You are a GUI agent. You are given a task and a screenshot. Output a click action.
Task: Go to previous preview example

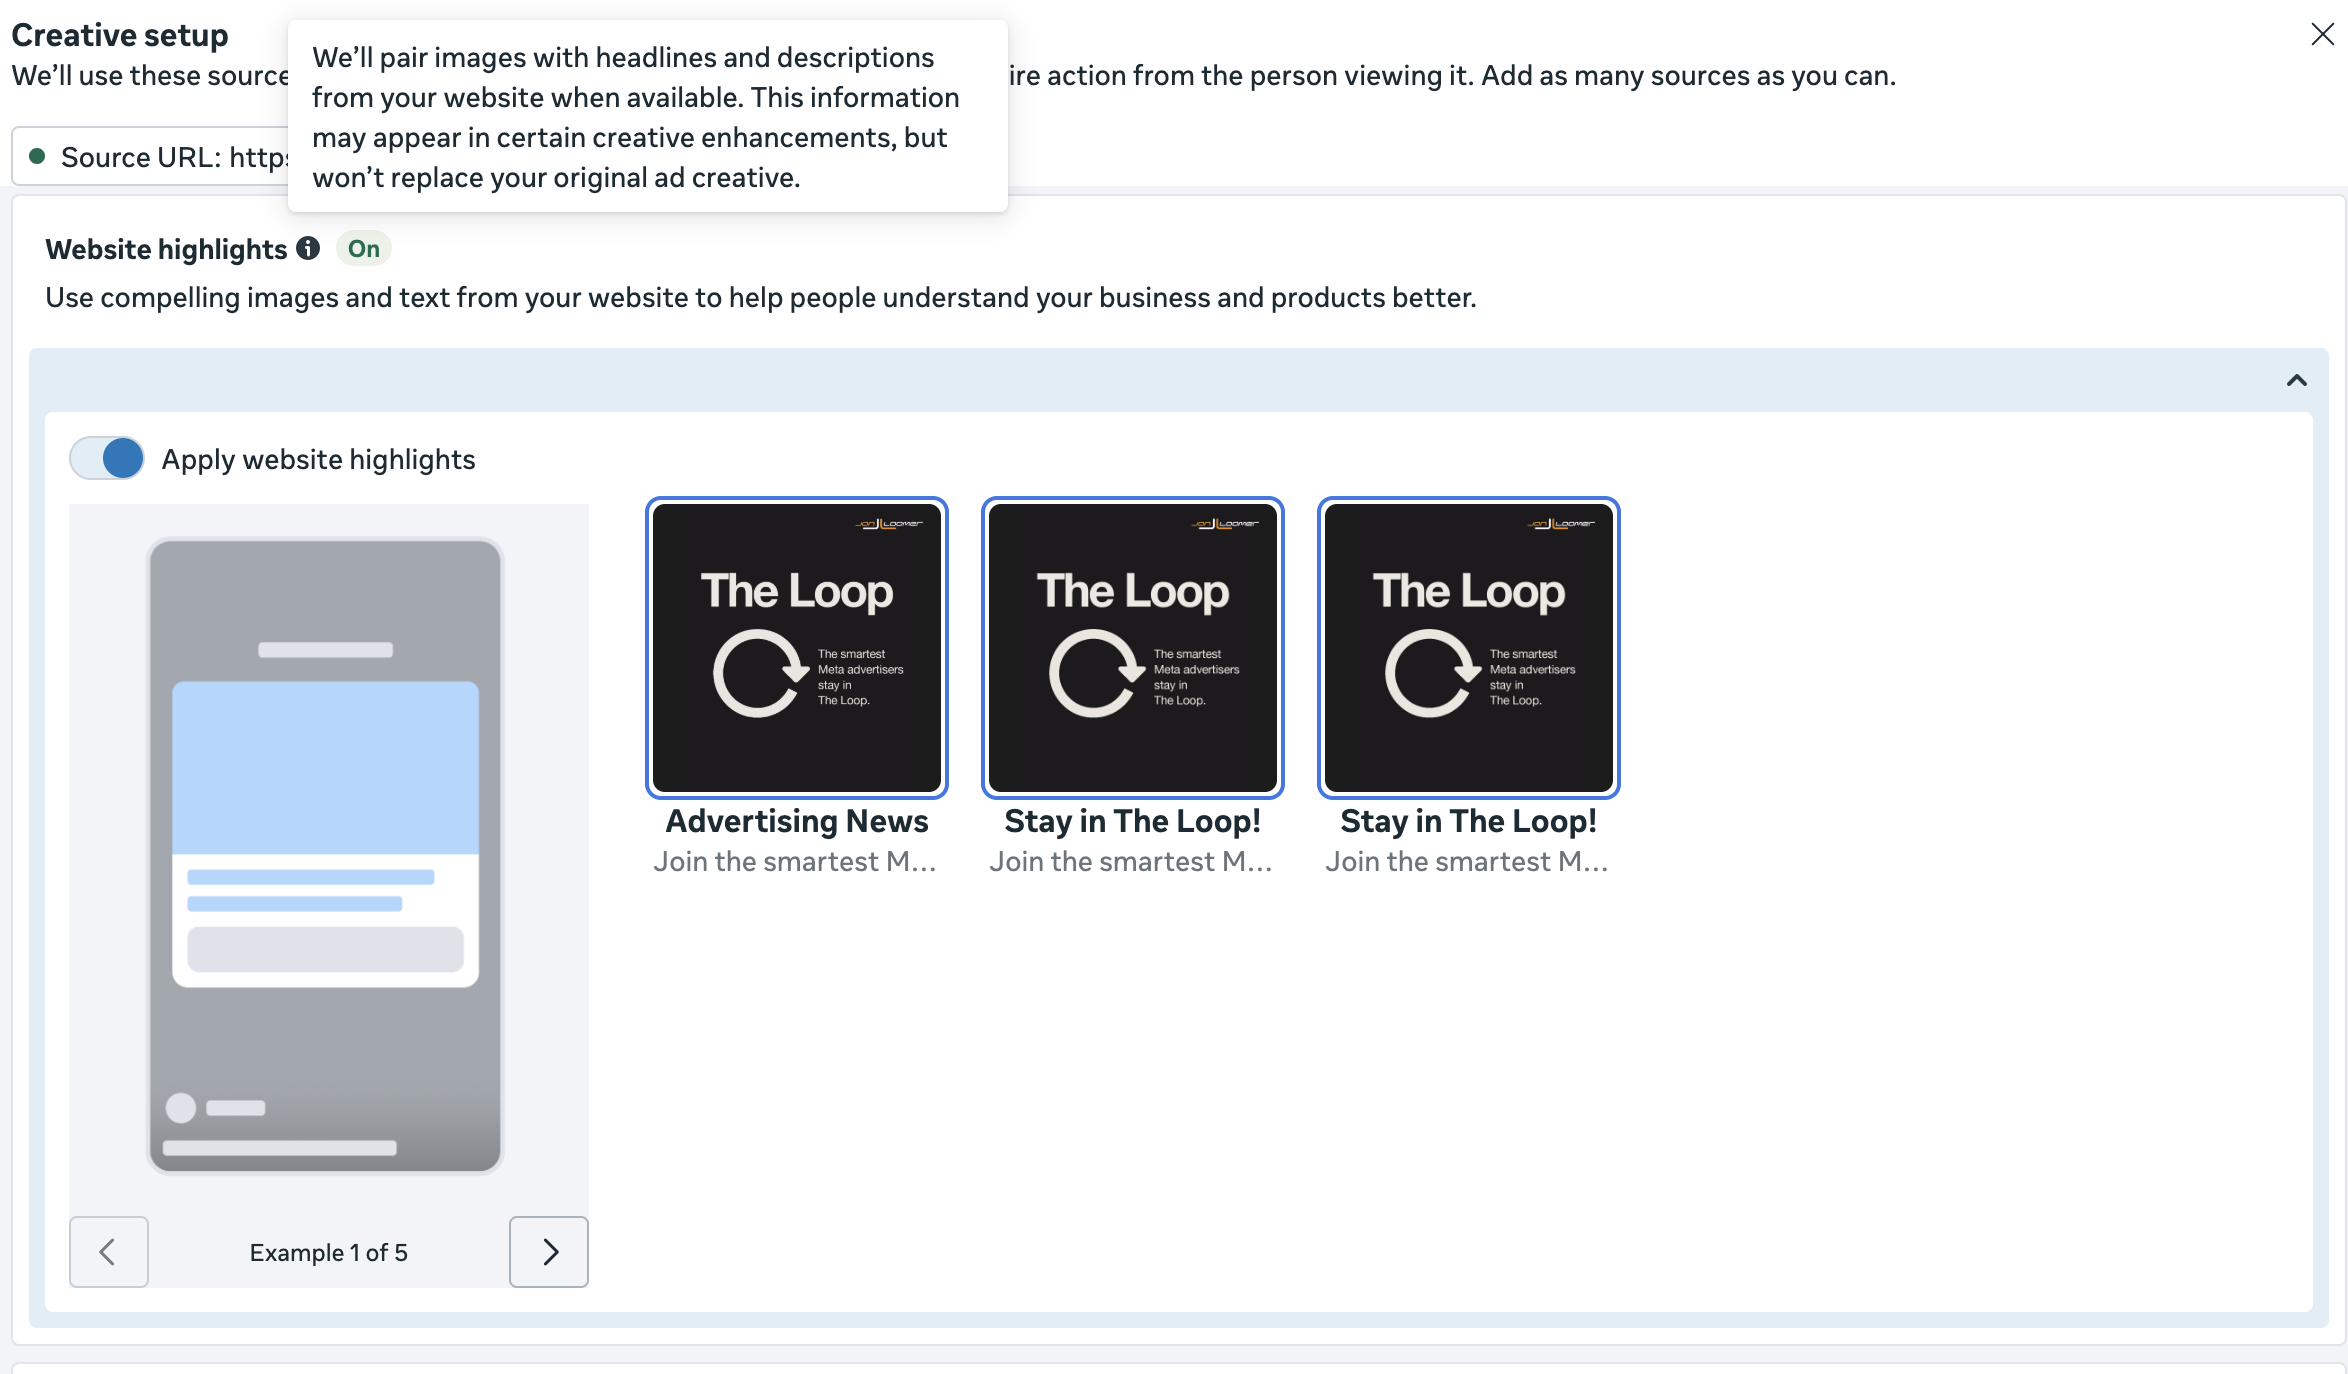point(109,1251)
